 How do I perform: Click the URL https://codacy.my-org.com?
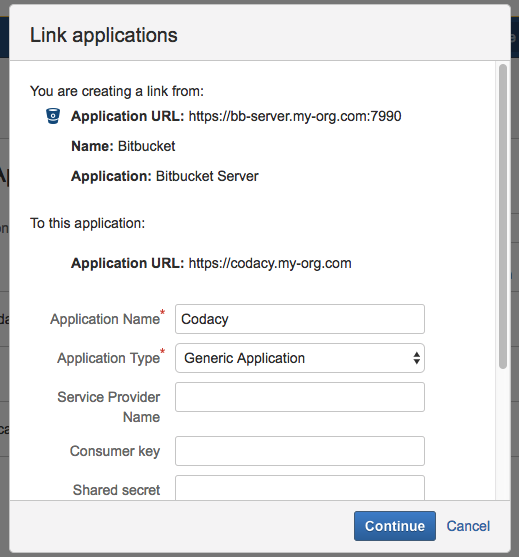pyautogui.click(x=270, y=263)
